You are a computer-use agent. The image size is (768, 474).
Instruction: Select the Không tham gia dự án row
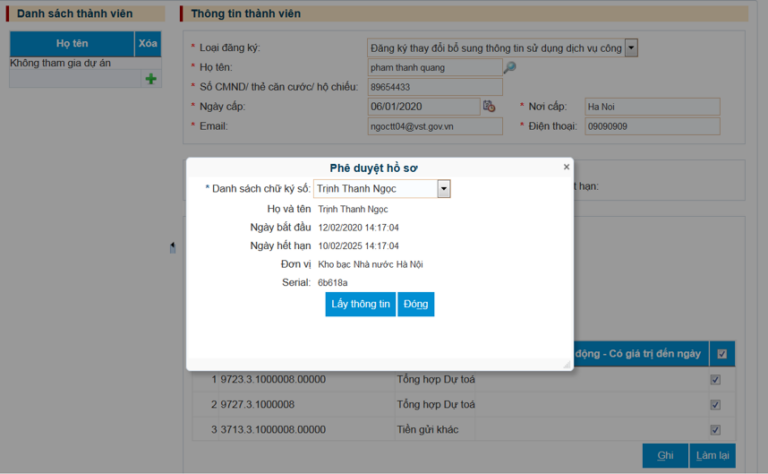85,63
